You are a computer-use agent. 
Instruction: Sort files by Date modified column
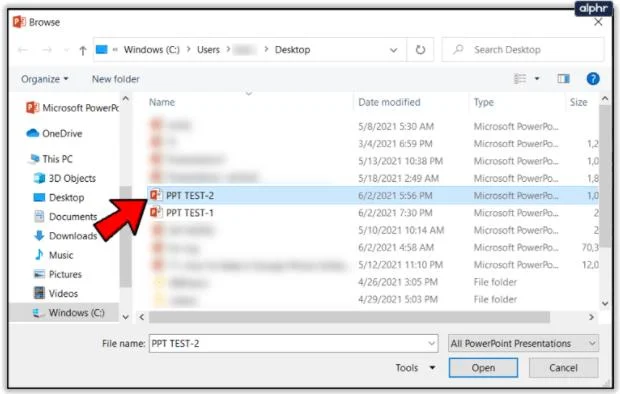pos(389,102)
